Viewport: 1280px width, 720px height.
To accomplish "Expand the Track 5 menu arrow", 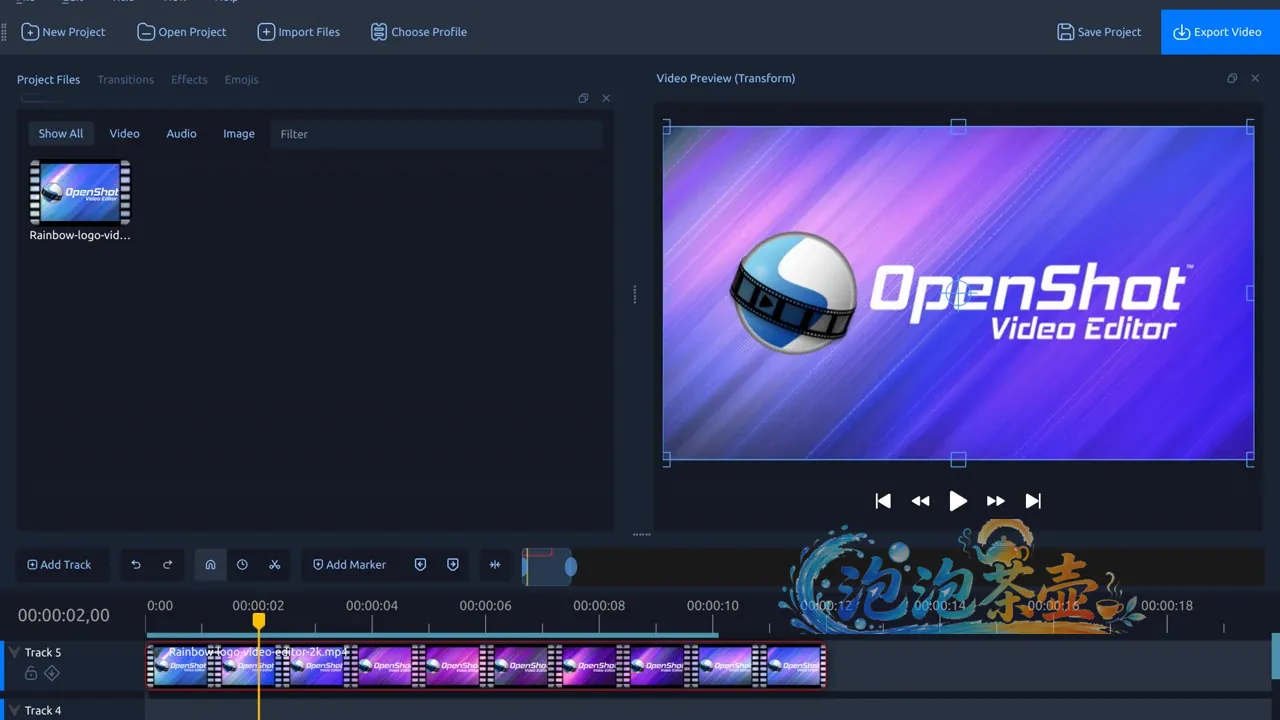I will [14, 653].
